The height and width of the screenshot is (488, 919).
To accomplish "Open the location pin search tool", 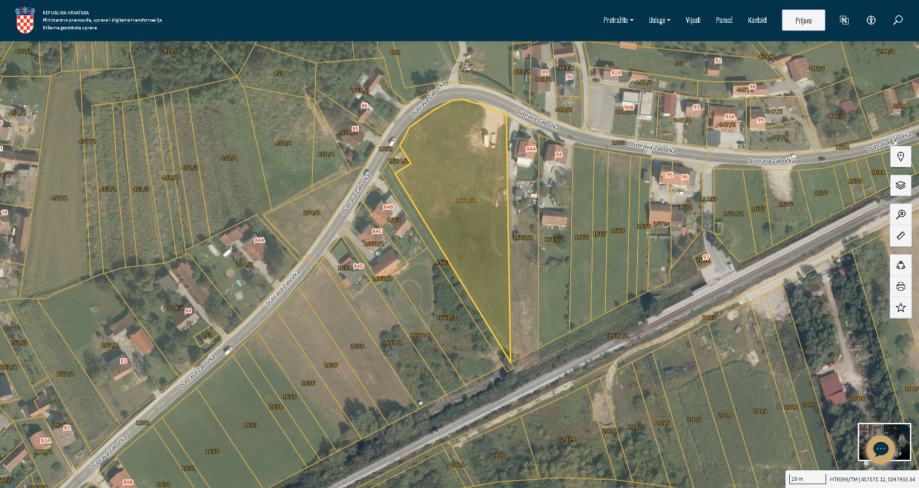I will pos(900,157).
